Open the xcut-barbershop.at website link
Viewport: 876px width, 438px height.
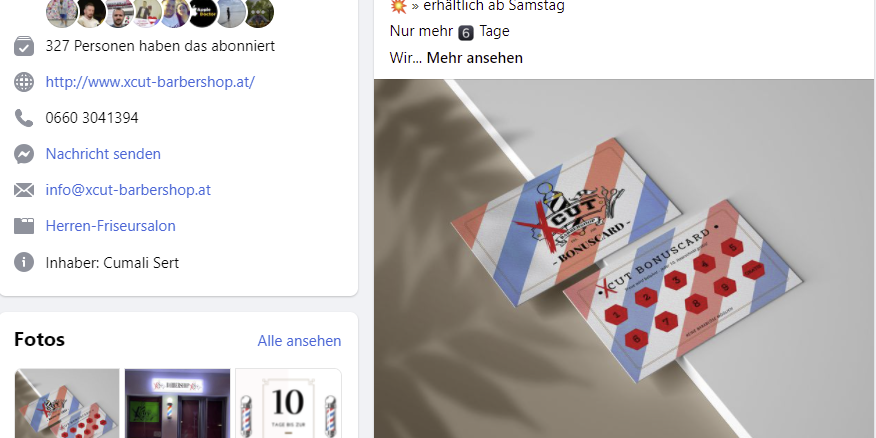coord(150,82)
